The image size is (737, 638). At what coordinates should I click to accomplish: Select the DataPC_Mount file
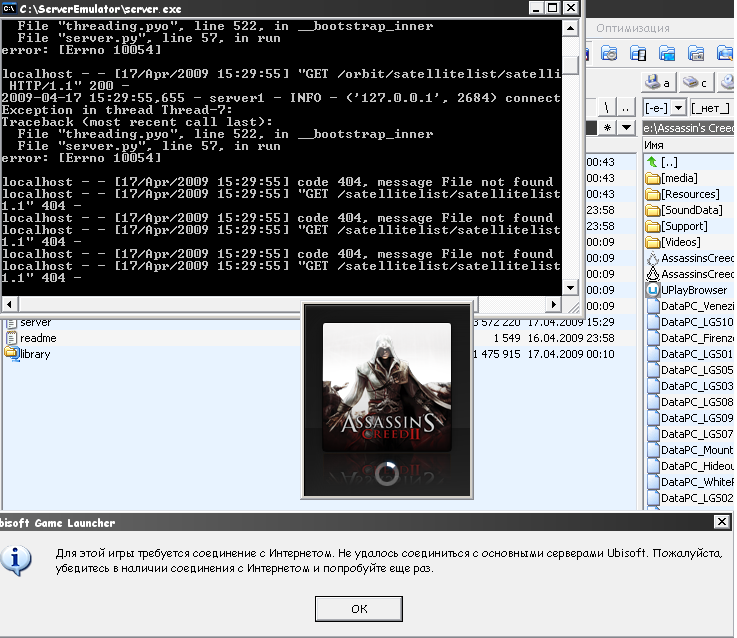[690, 450]
